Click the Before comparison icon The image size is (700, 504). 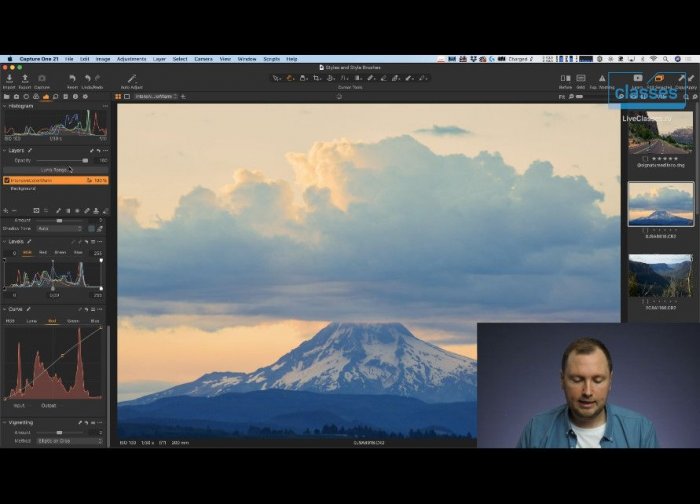pyautogui.click(x=566, y=78)
